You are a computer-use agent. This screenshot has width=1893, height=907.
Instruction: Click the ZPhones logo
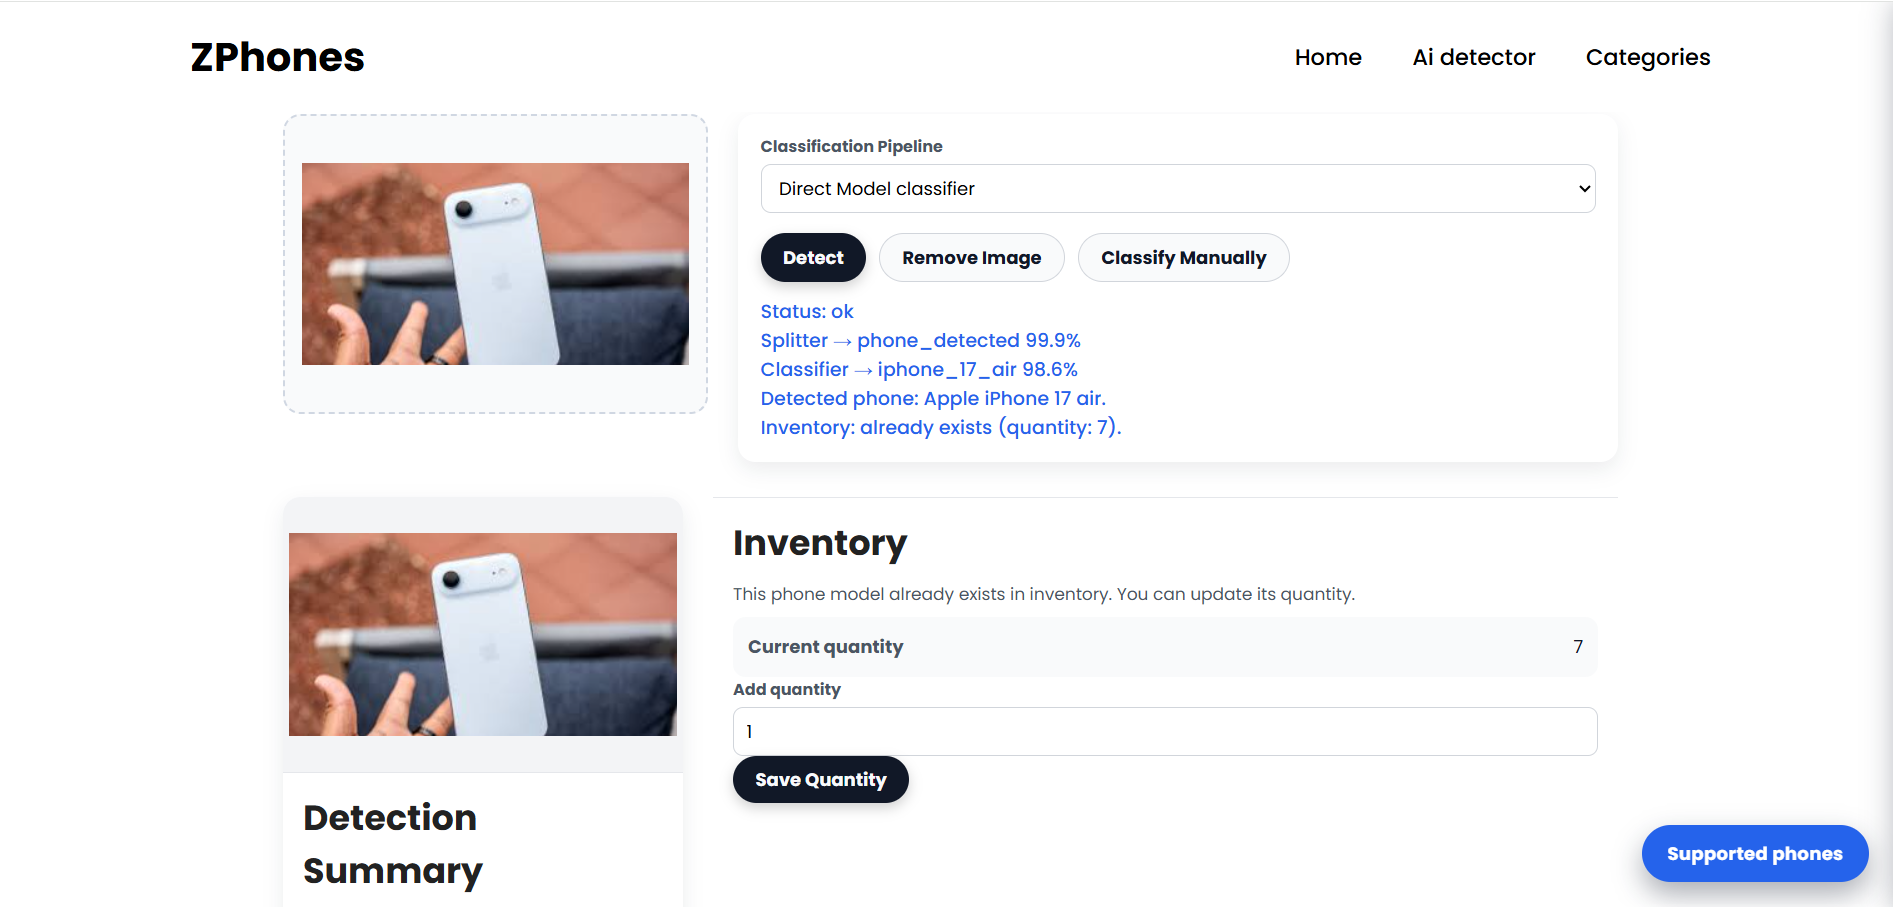click(277, 58)
